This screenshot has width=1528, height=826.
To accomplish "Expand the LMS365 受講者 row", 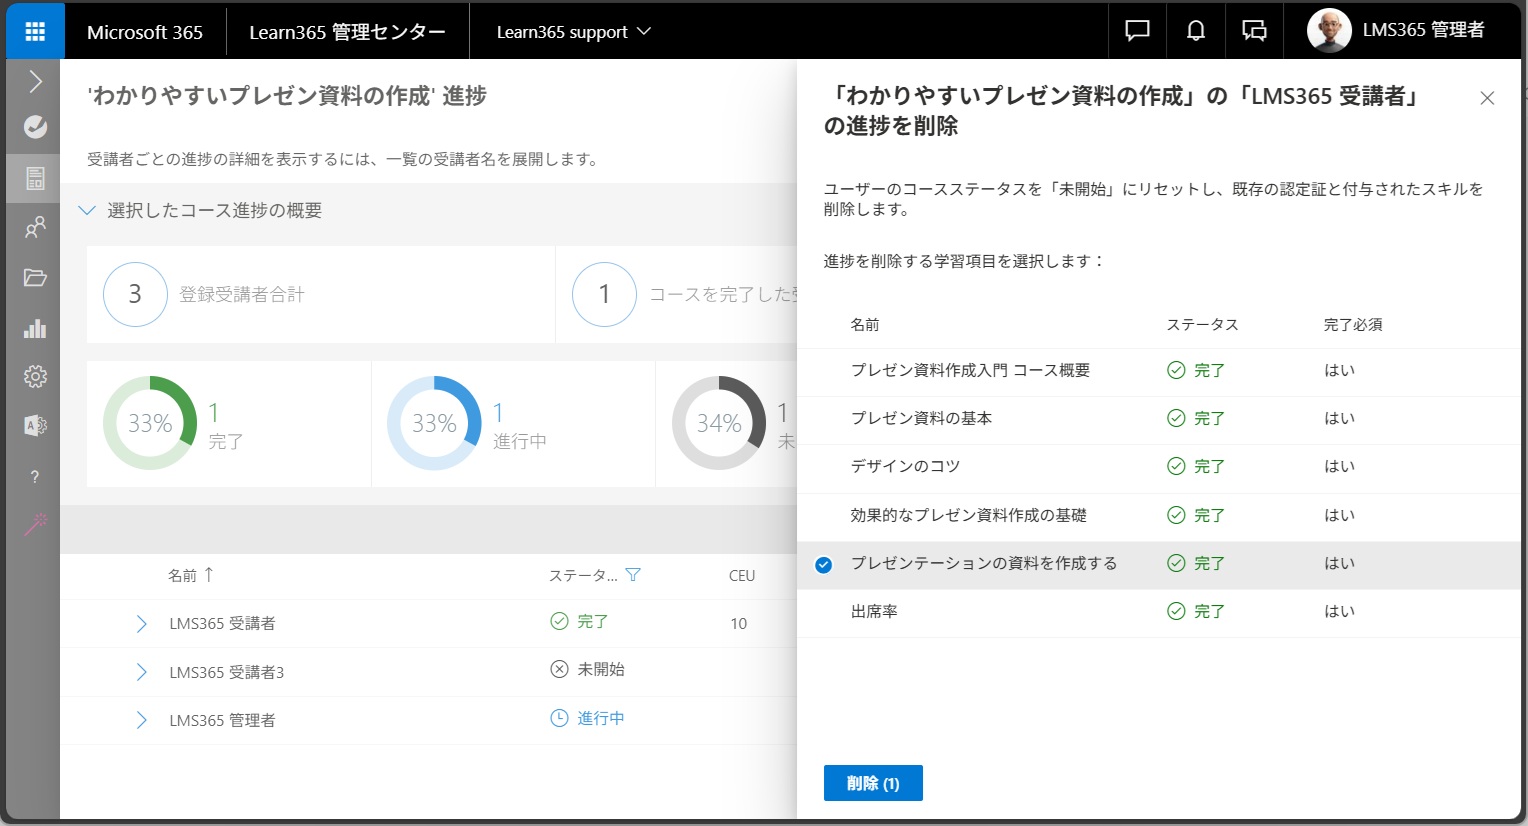I will (x=141, y=624).
